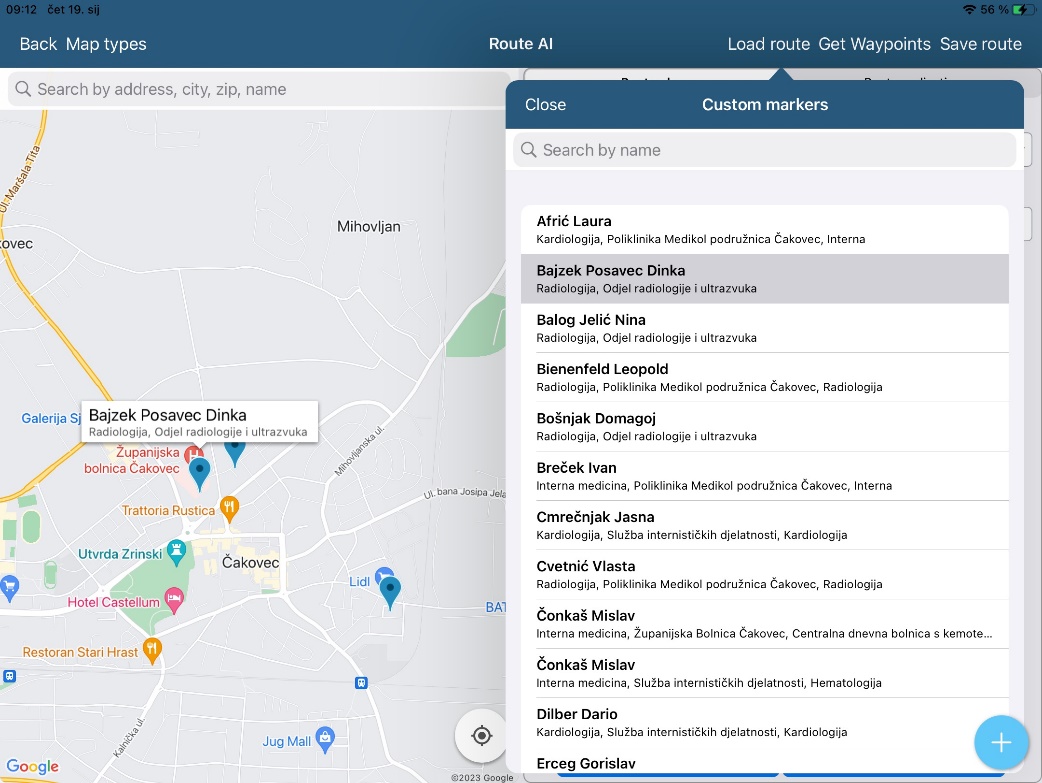Screen dimensions: 1042x783
Task: Center map with the location target icon
Action: pyautogui.click(x=482, y=736)
